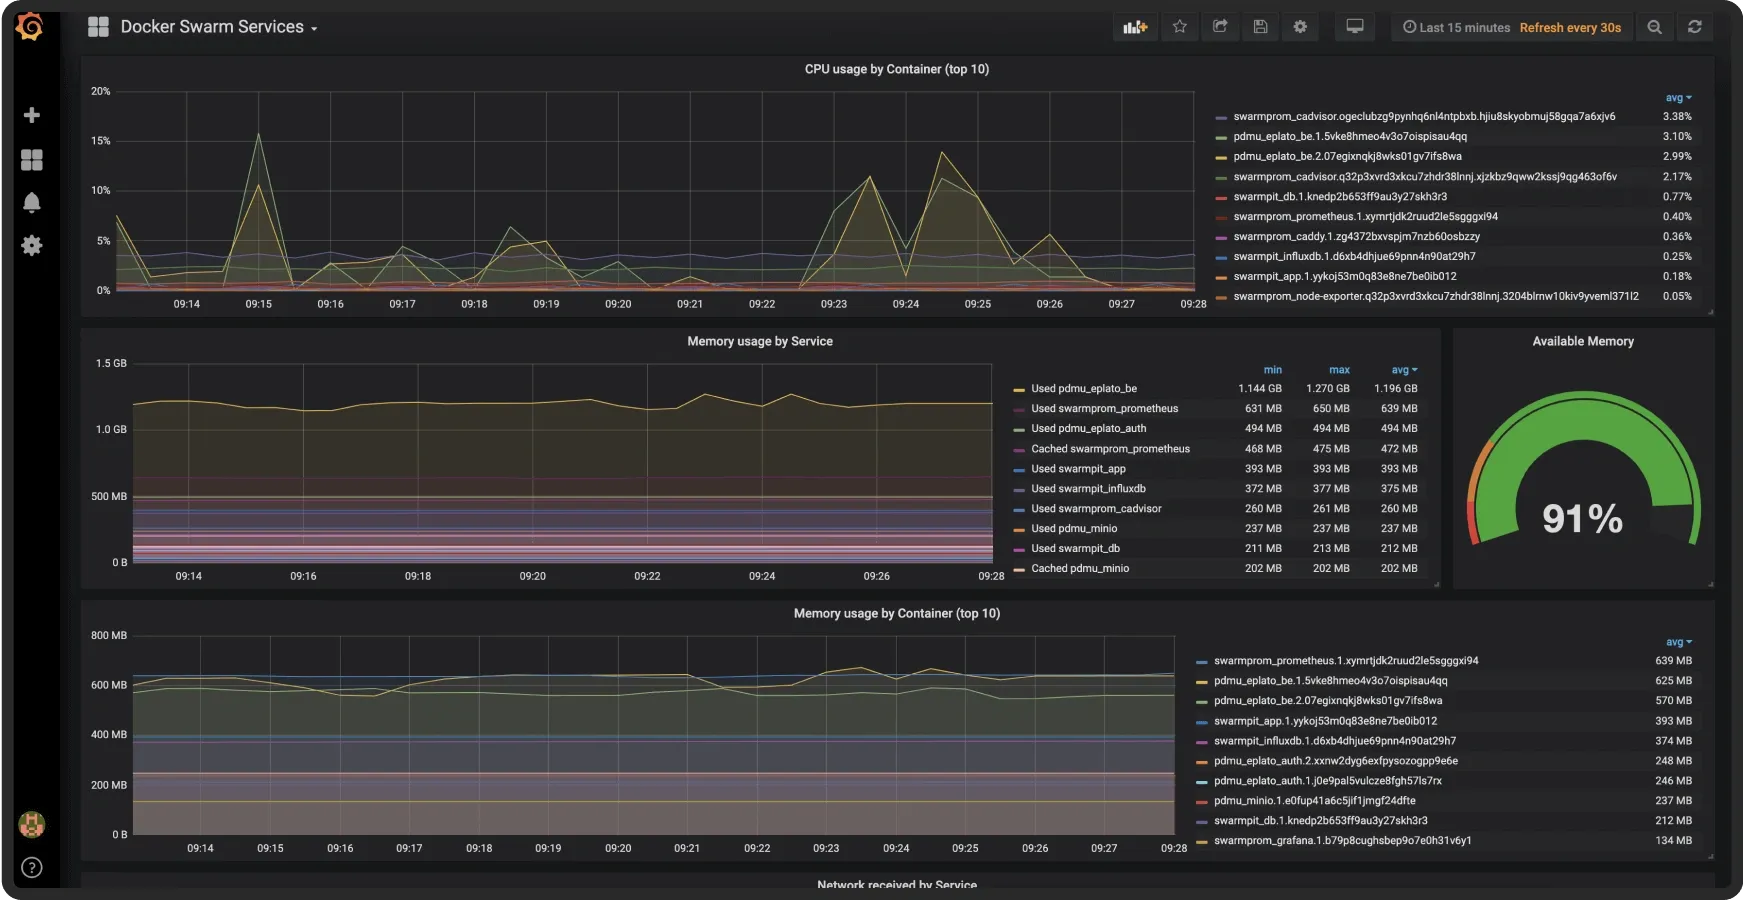This screenshot has width=1743, height=900.
Task: Click Create plus icon in sidebar
Action: click(32, 115)
